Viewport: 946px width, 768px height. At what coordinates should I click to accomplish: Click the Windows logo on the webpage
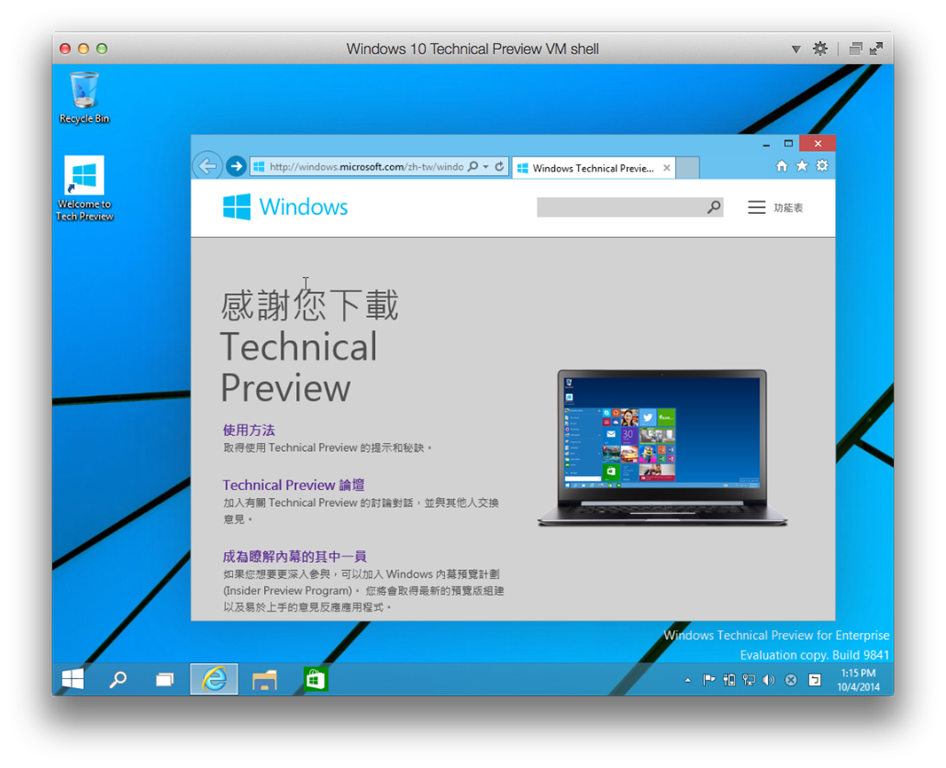pos(236,207)
